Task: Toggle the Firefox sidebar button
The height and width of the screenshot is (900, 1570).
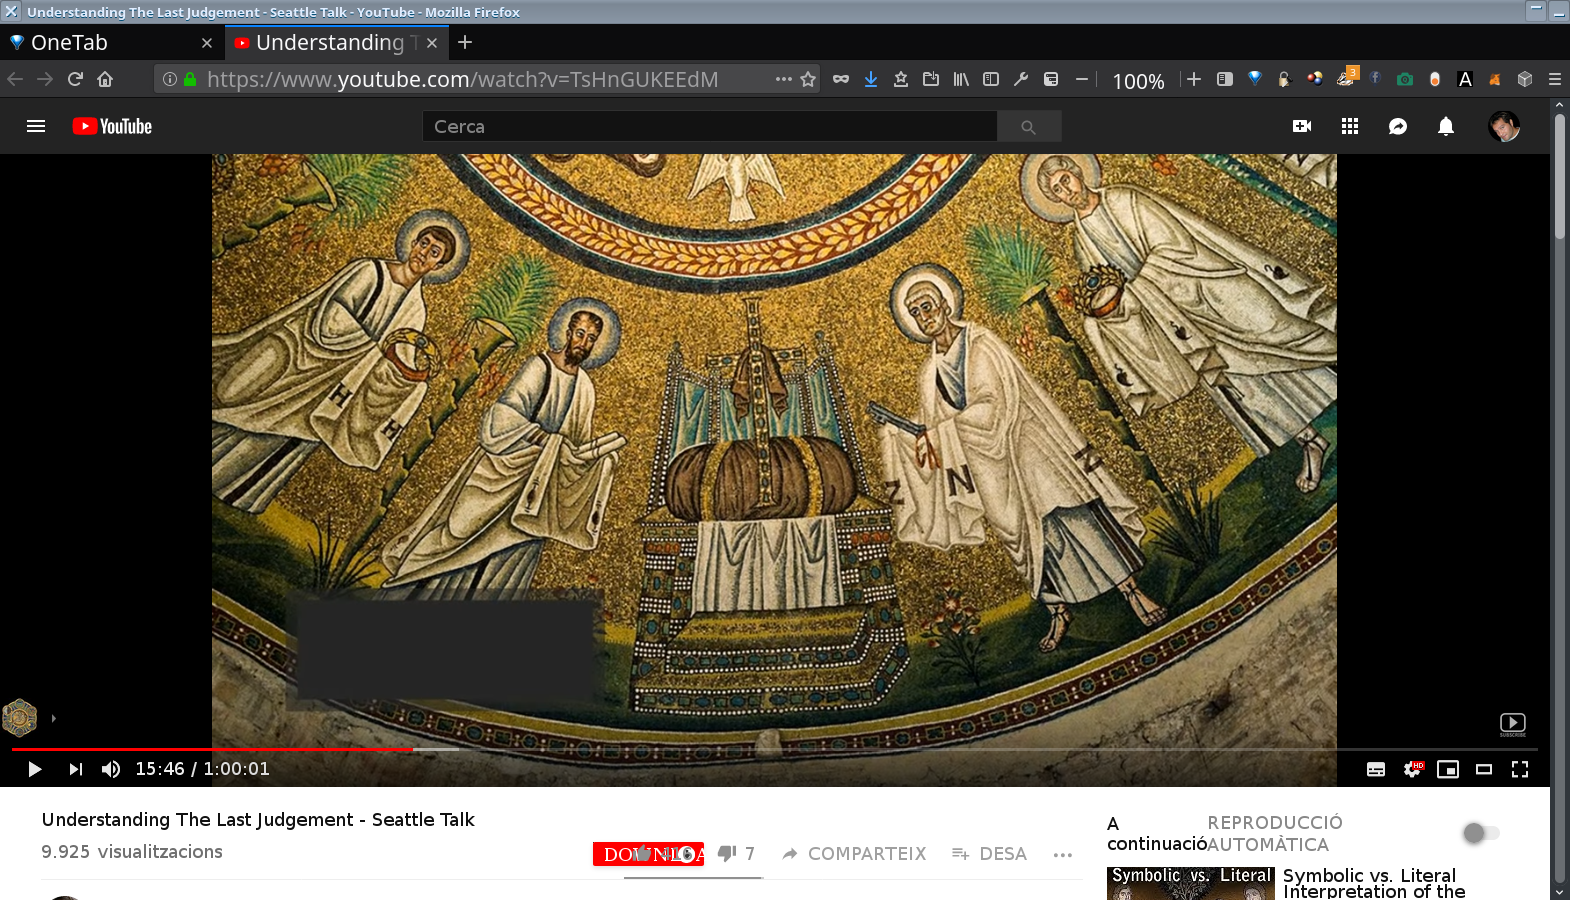Action: pyautogui.click(x=991, y=79)
